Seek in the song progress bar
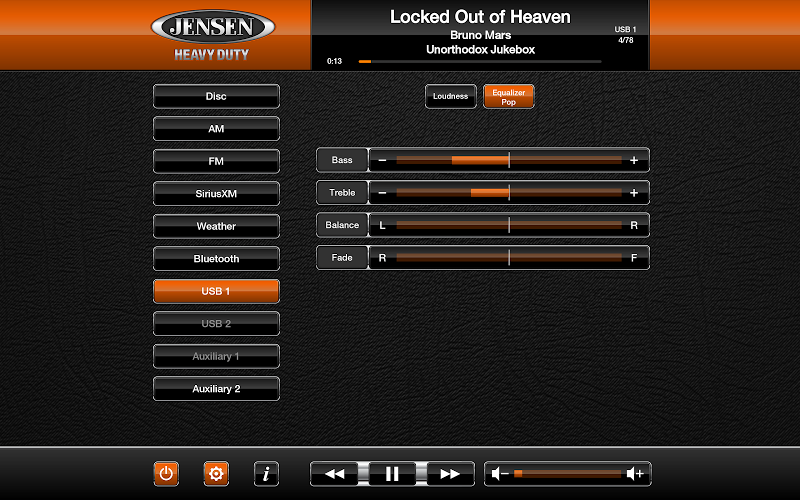Screen dimensions: 800x500 click(480, 61)
